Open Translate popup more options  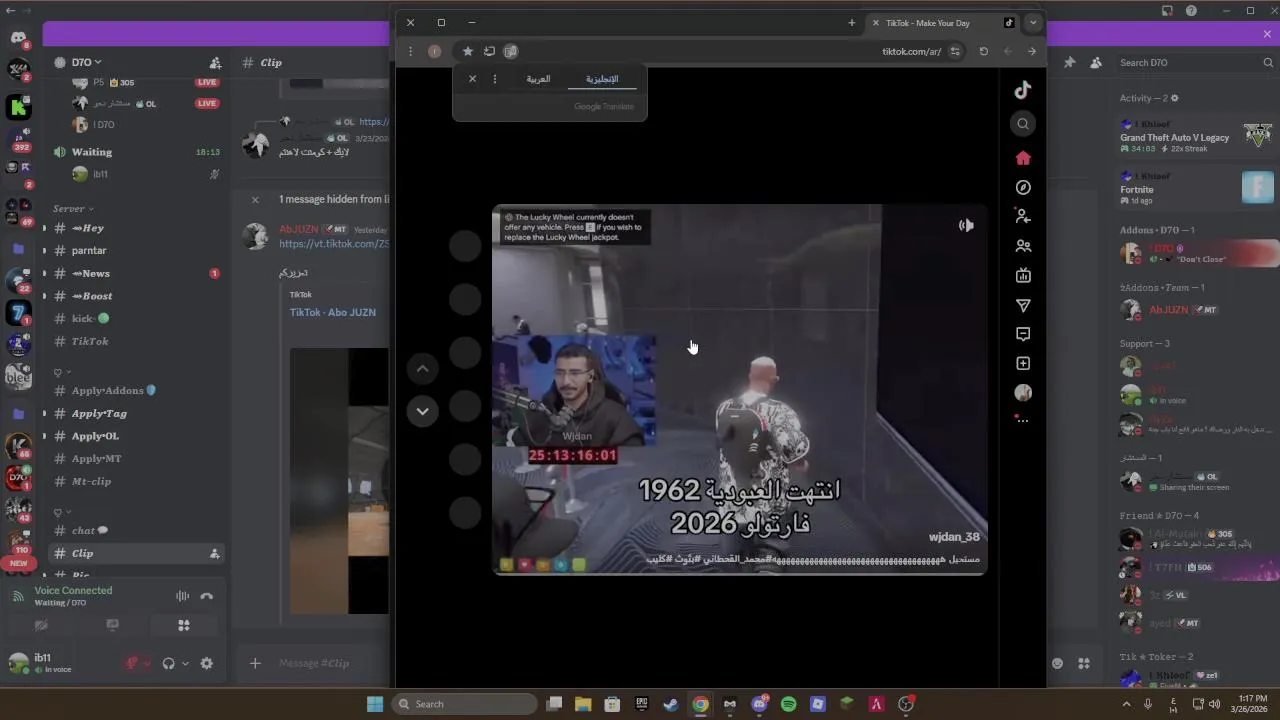pyautogui.click(x=494, y=79)
